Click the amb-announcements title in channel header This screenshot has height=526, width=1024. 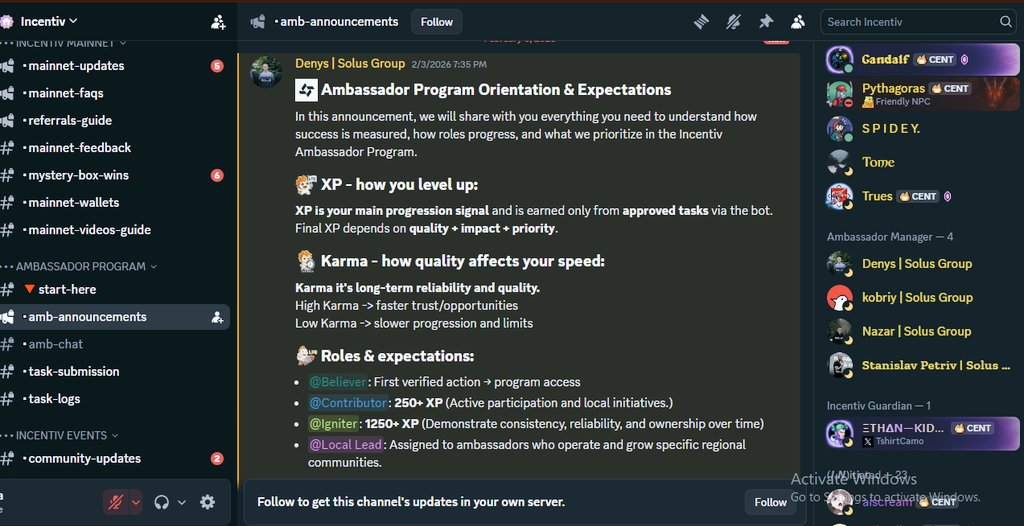(339, 22)
